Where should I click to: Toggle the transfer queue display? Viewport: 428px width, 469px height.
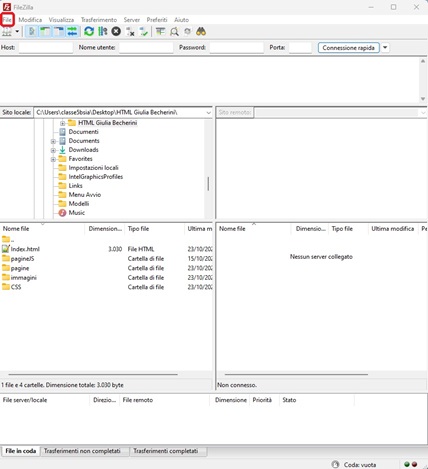72,32
